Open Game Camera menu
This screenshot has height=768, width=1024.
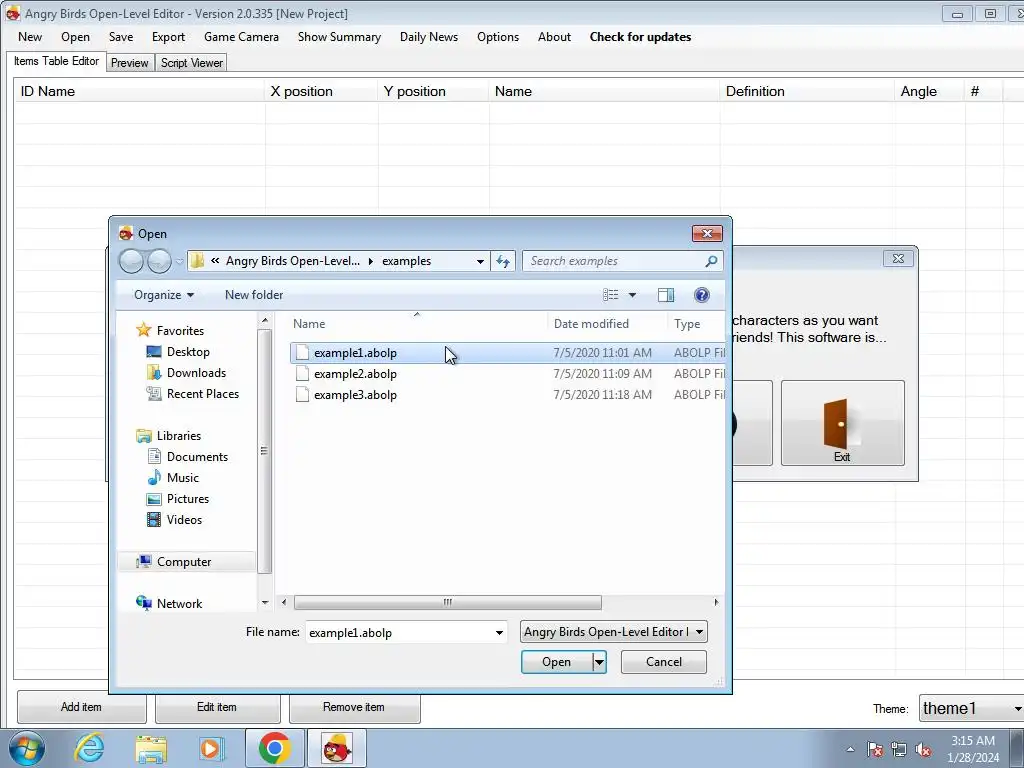coord(241,37)
